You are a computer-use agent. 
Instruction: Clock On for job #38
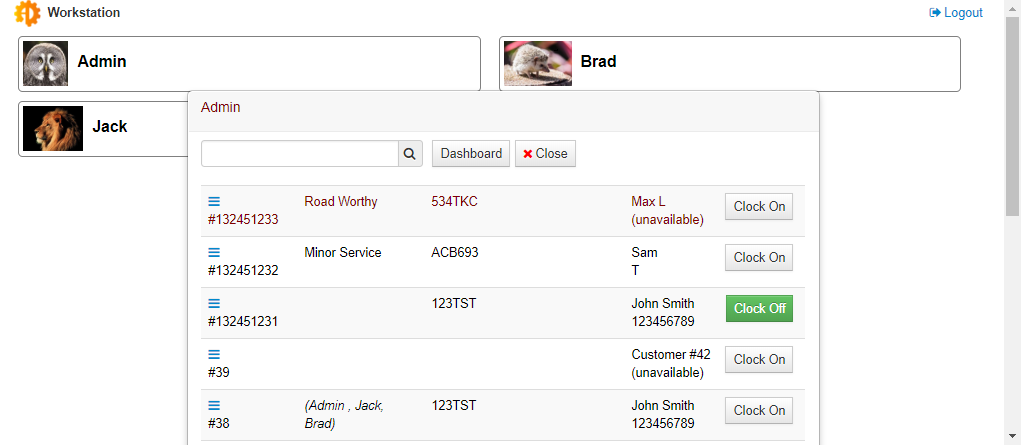759,410
